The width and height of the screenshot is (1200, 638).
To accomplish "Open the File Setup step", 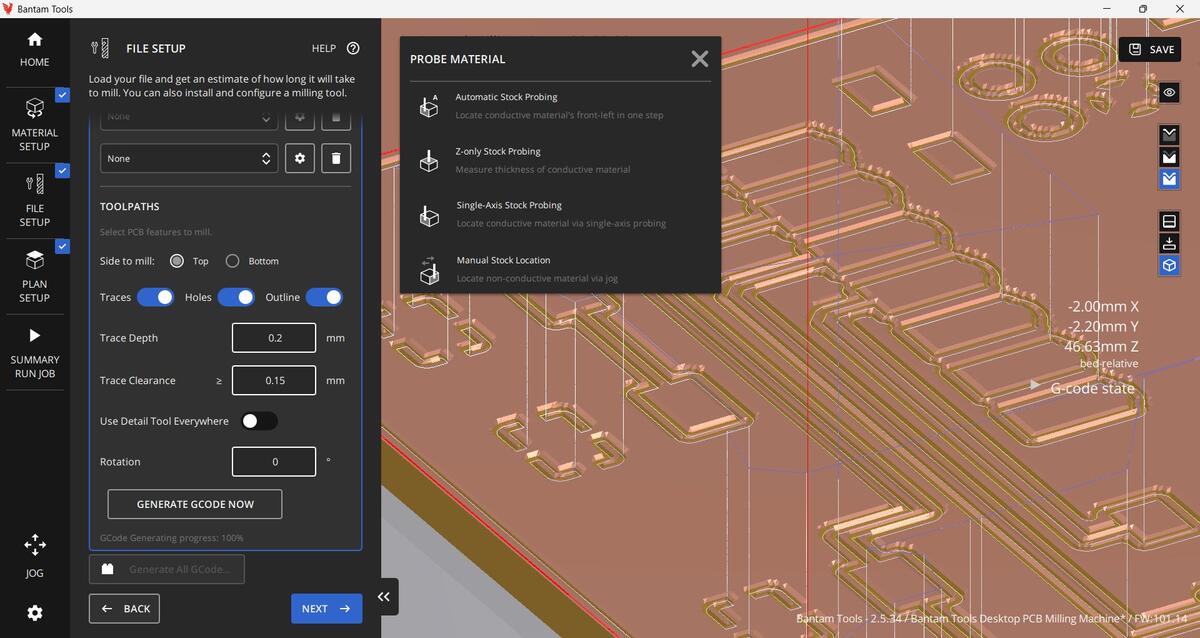I will click(34, 200).
